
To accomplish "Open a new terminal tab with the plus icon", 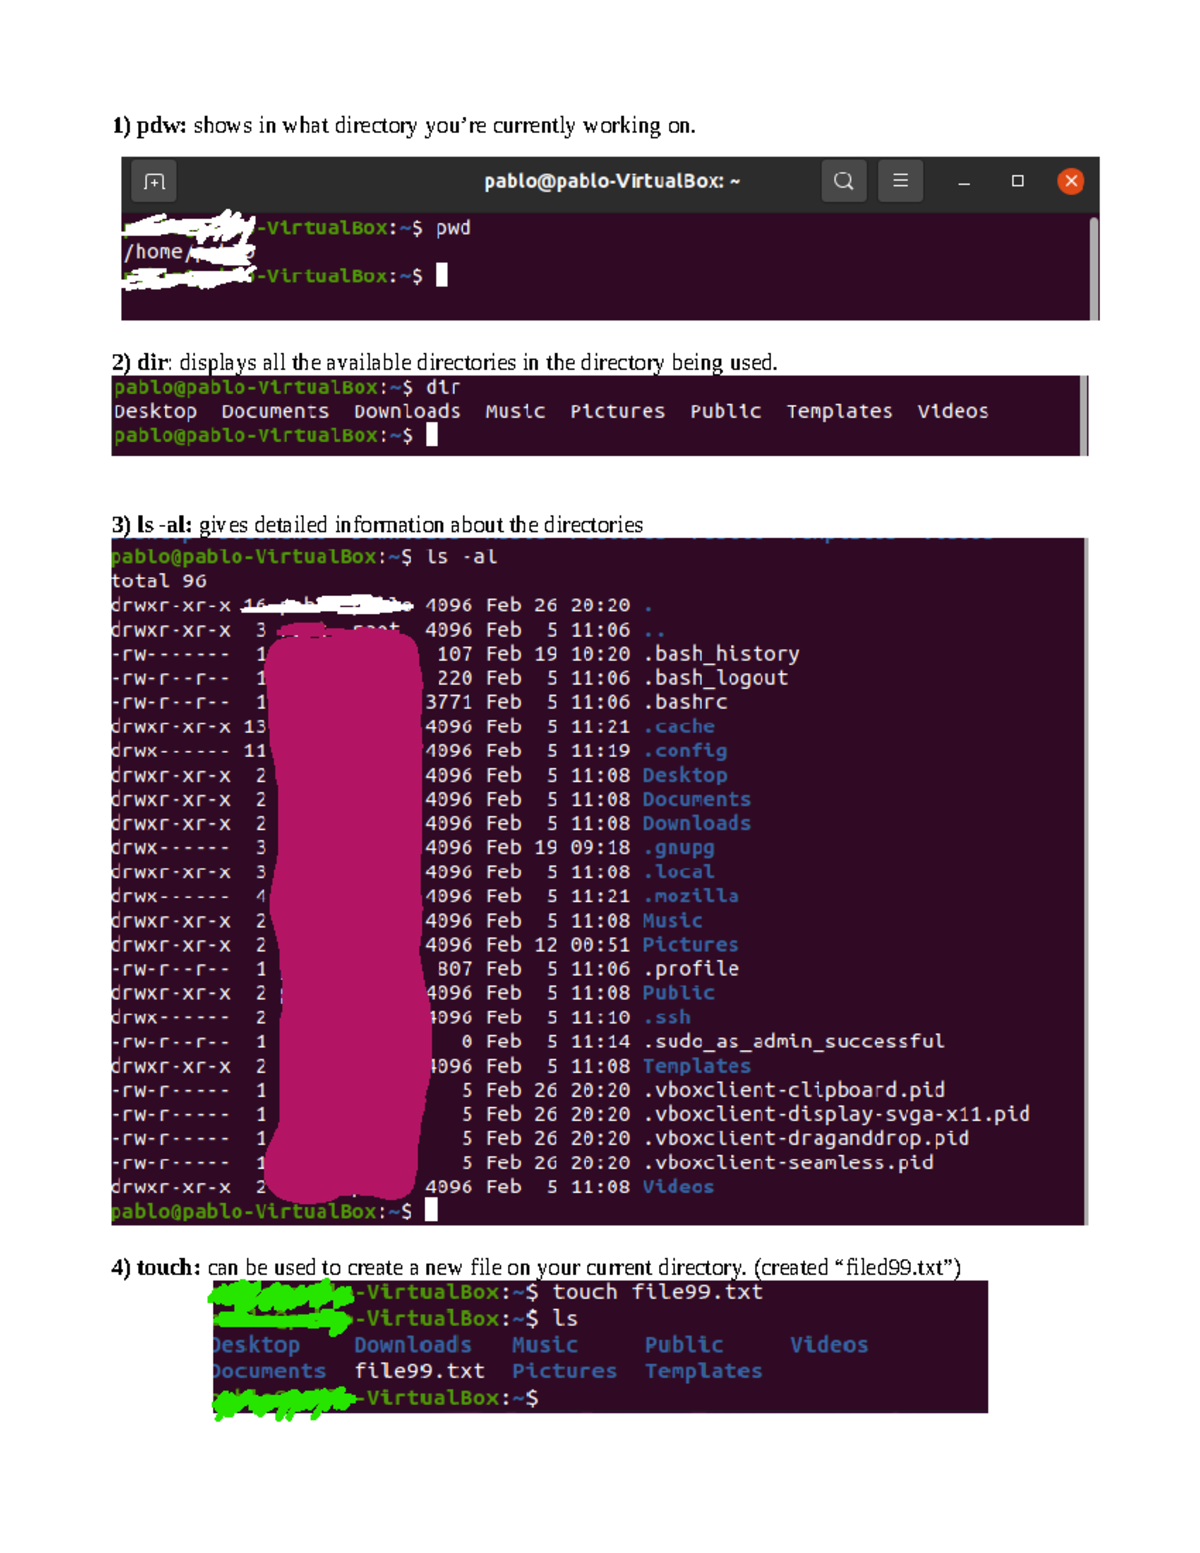I will [153, 181].
